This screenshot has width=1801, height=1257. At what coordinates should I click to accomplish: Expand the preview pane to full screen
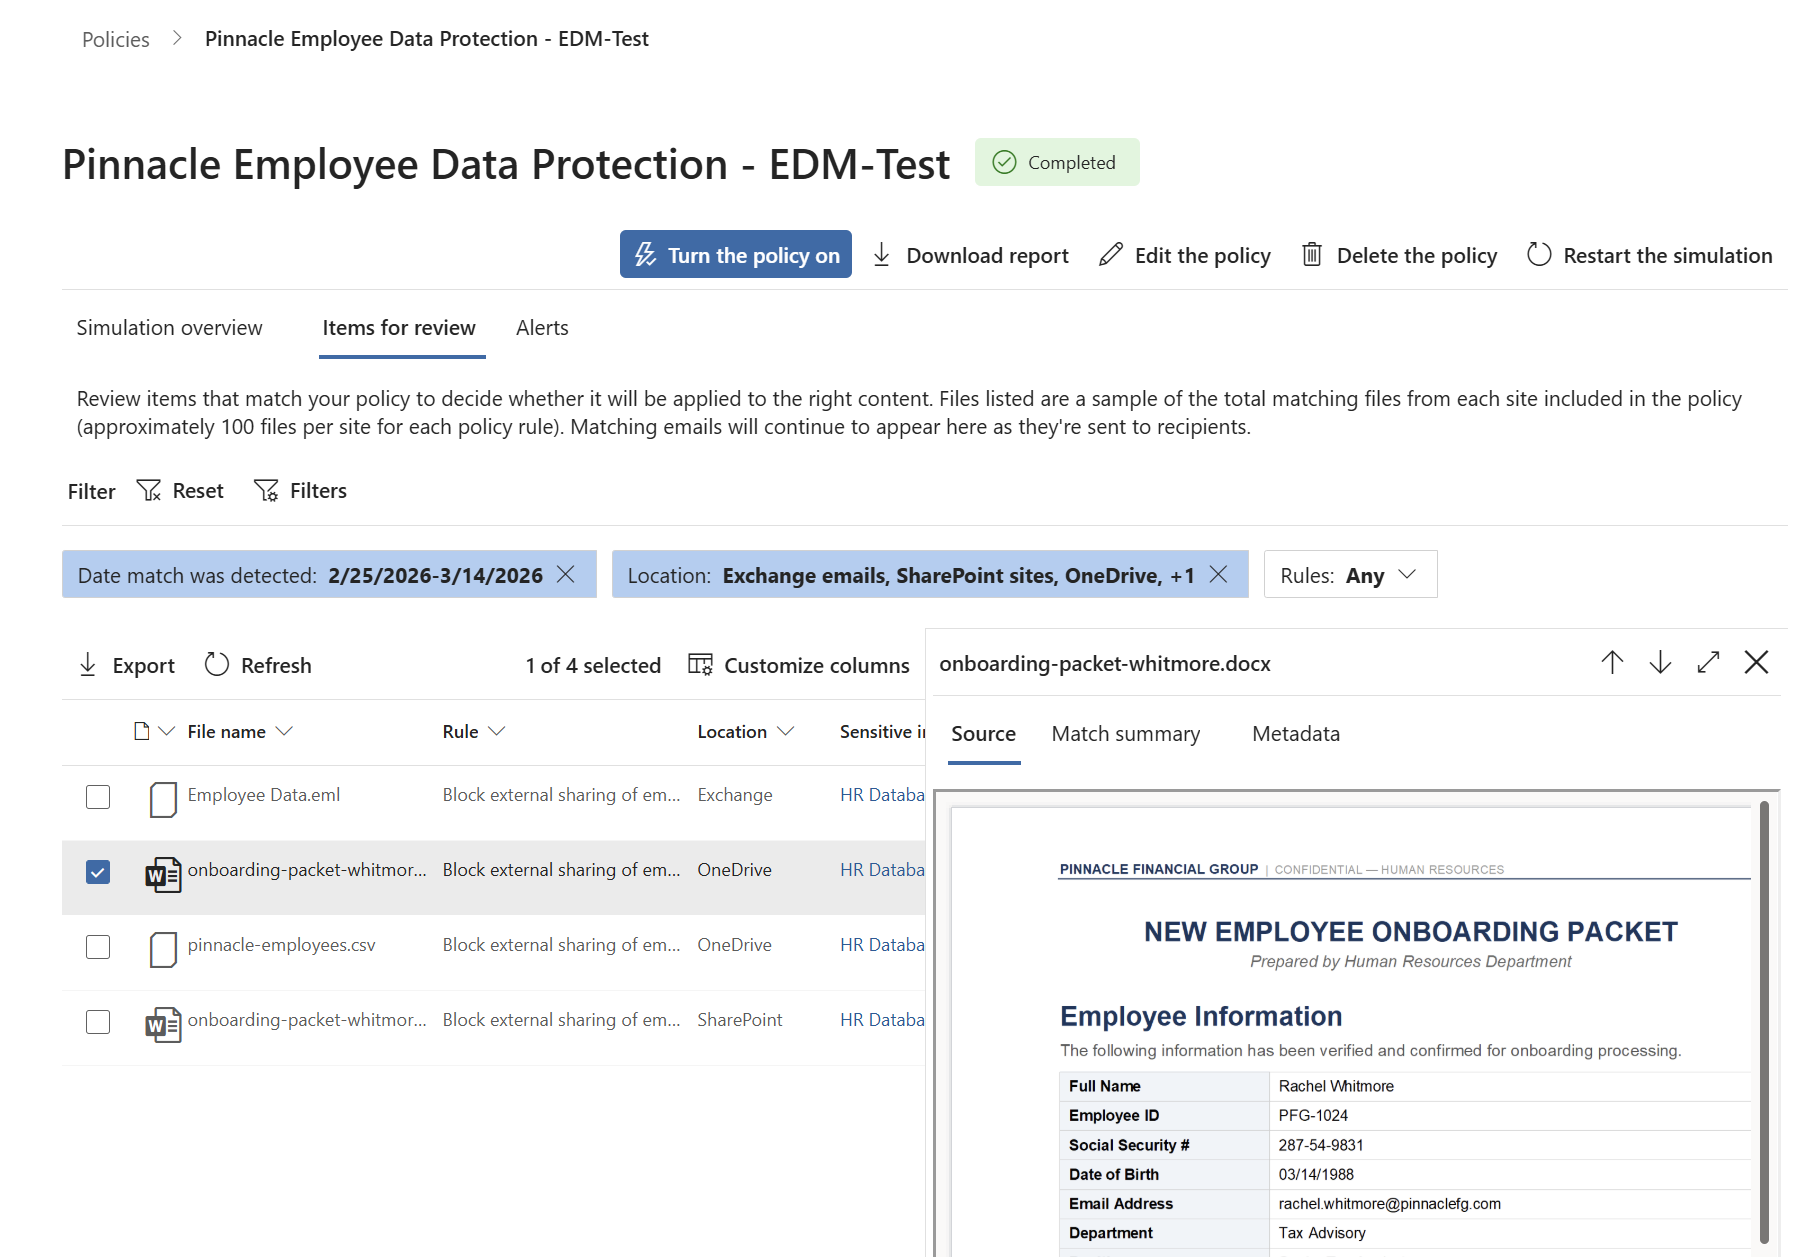(x=1708, y=662)
